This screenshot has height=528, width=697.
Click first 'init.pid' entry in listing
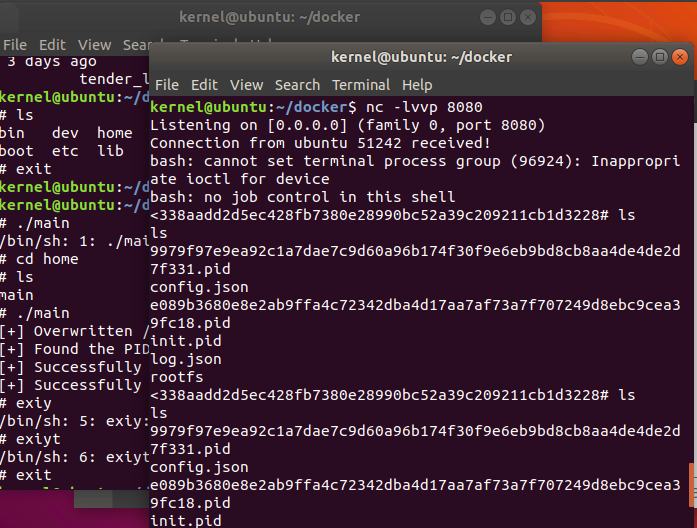click(185, 341)
